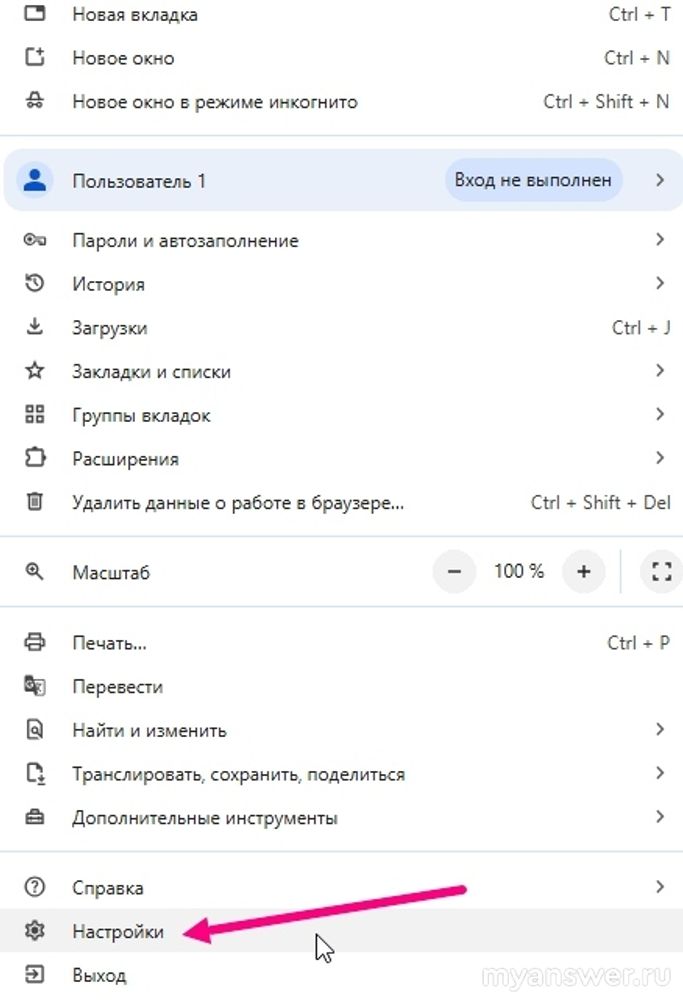Click the star icon for Закладки и списки
This screenshot has width=683, height=1000.
(x=35, y=371)
